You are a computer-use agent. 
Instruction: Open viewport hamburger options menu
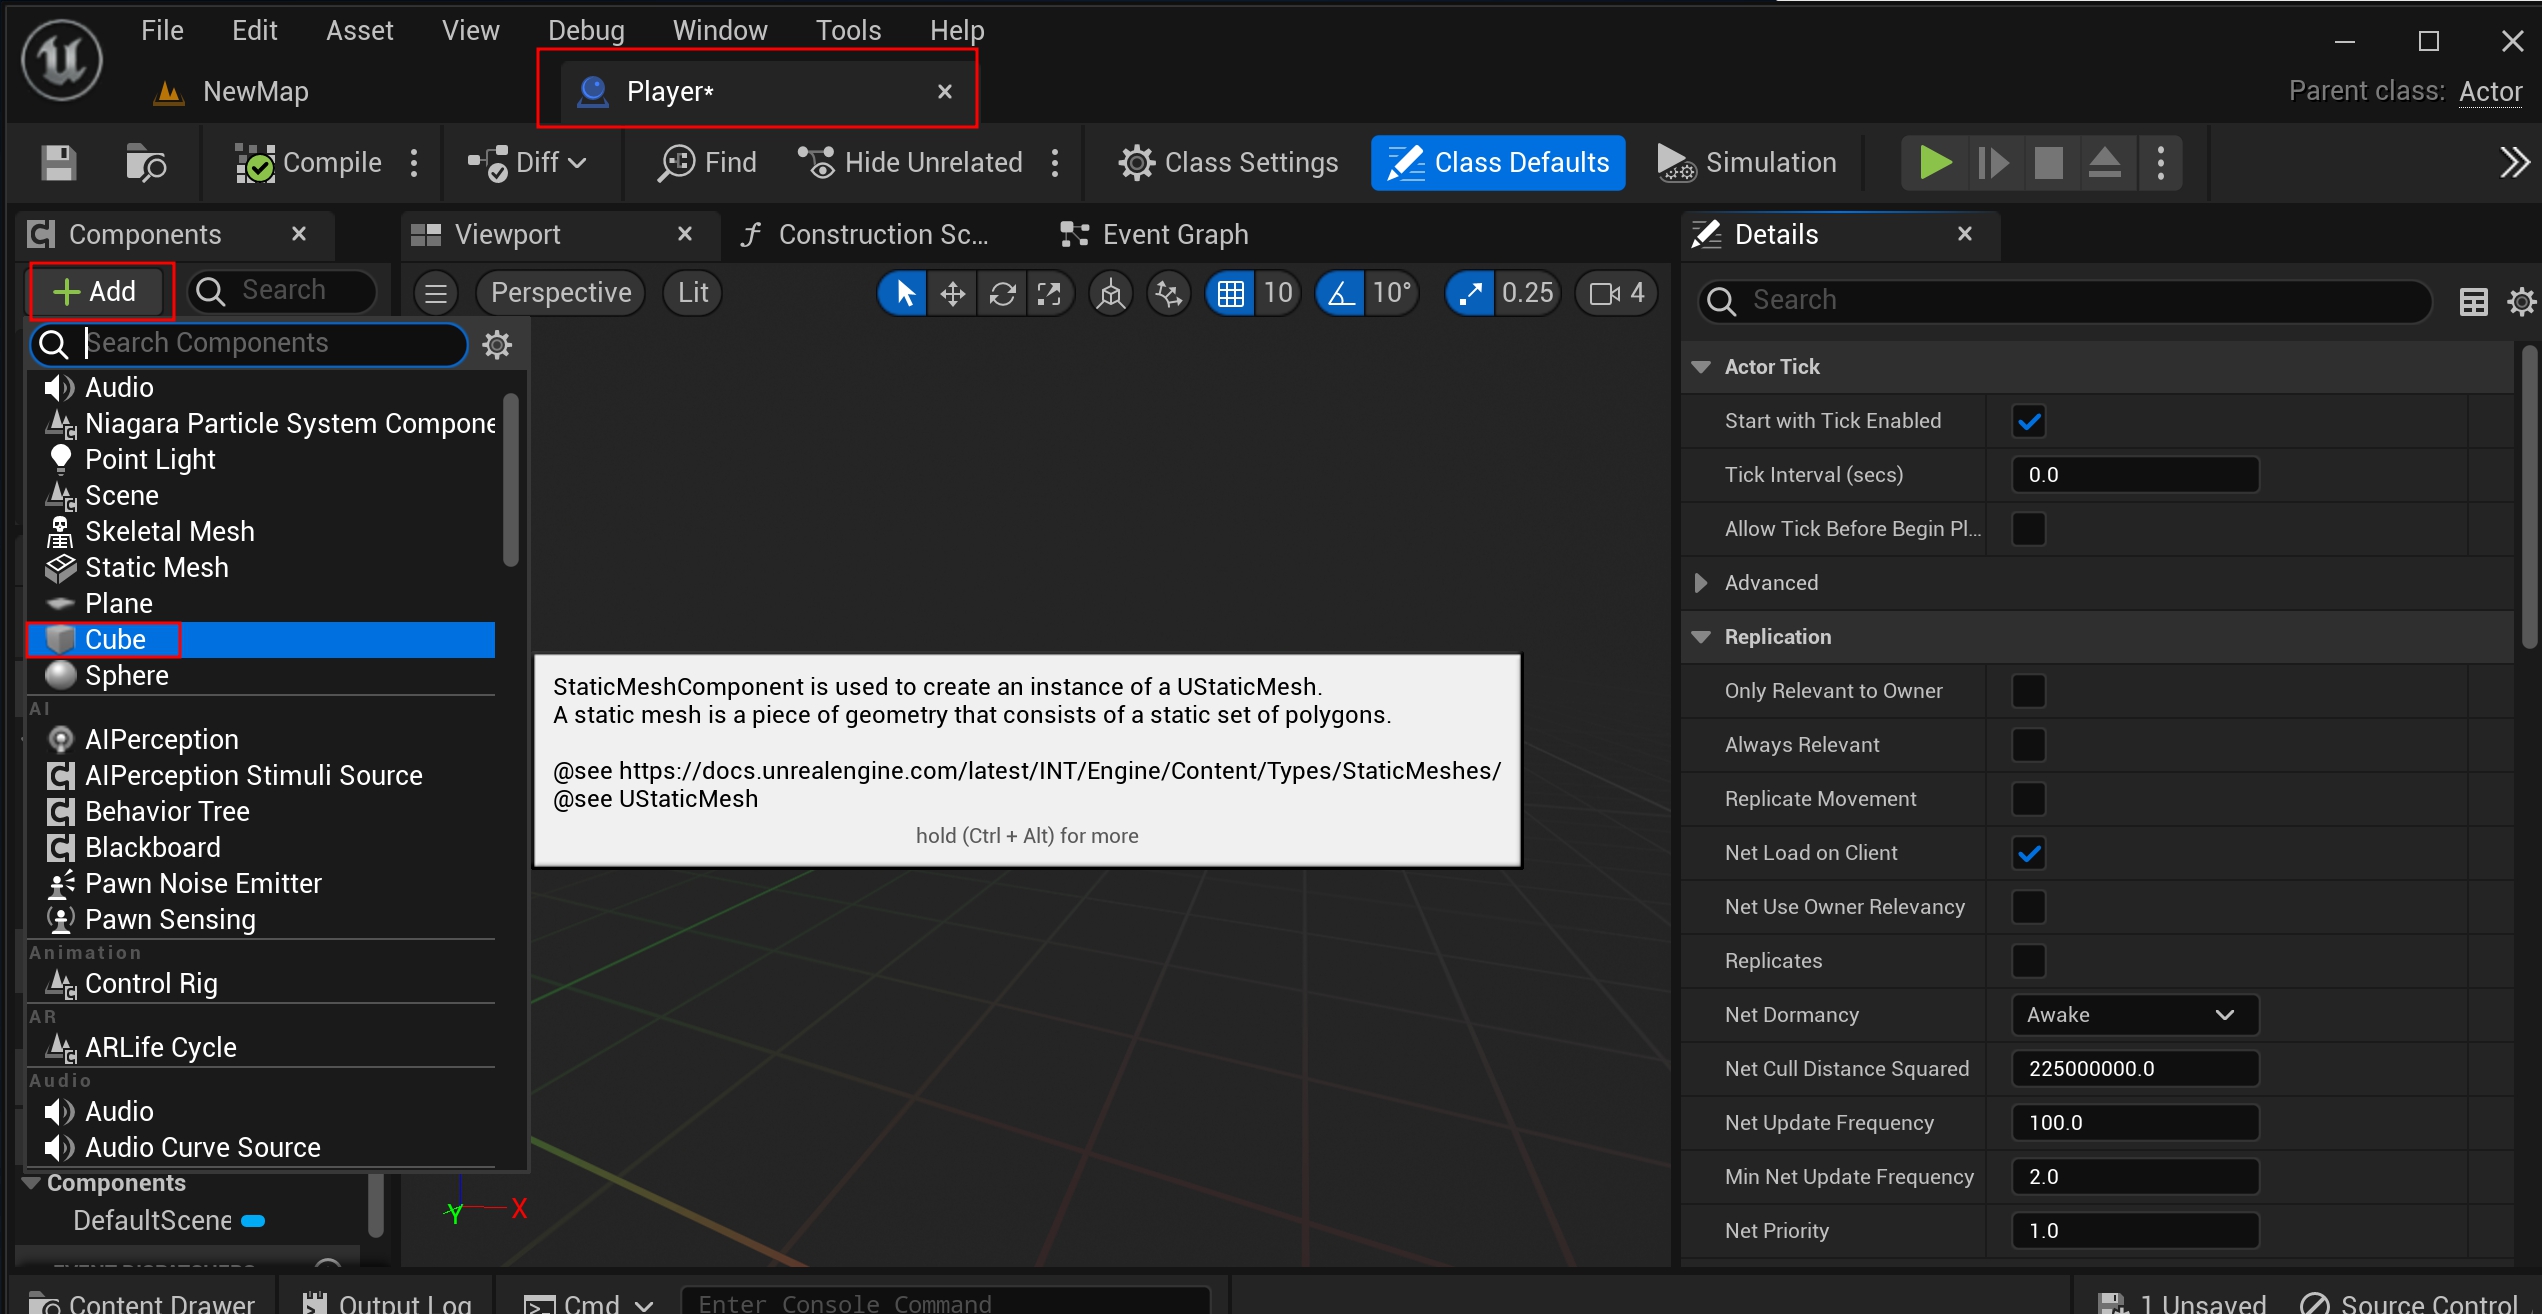[x=435, y=293]
